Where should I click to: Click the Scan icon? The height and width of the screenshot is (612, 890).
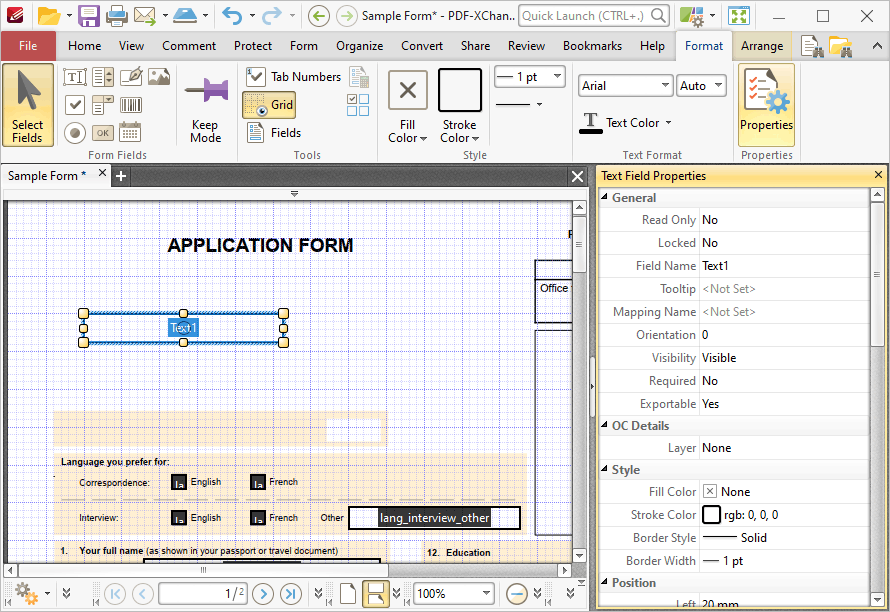point(185,16)
